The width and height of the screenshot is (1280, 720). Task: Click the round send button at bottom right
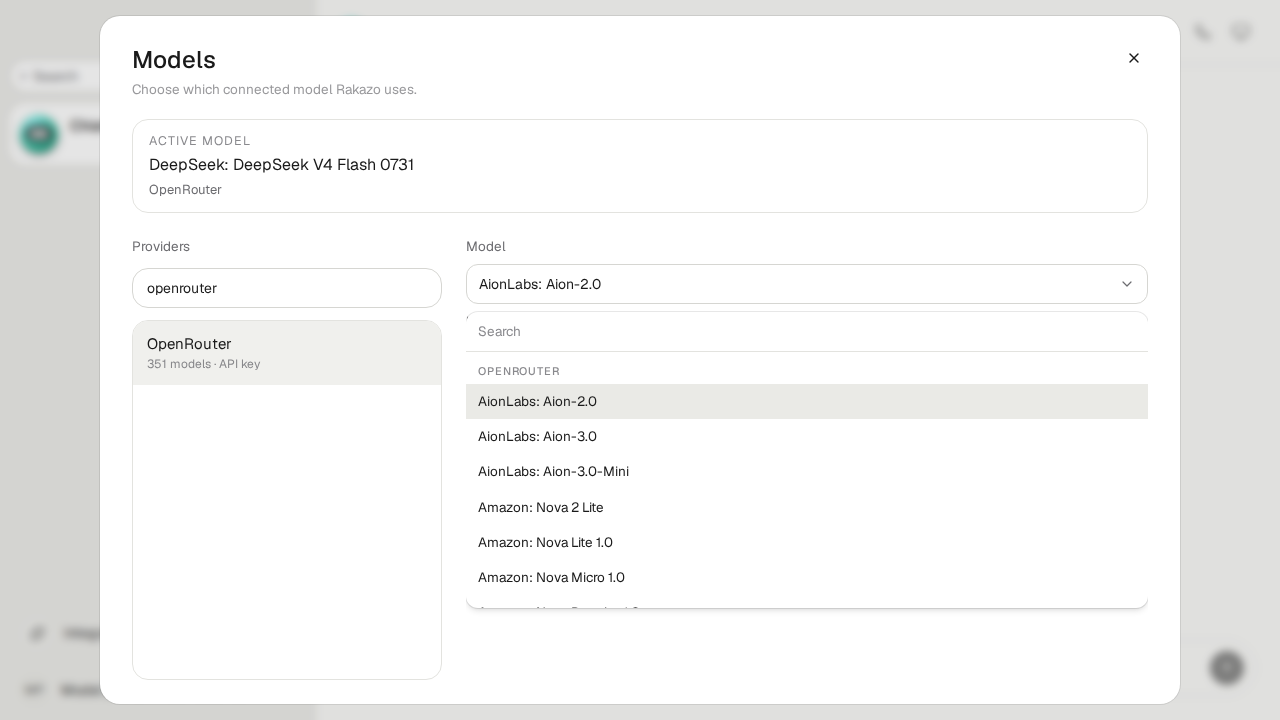pyautogui.click(x=1226, y=667)
